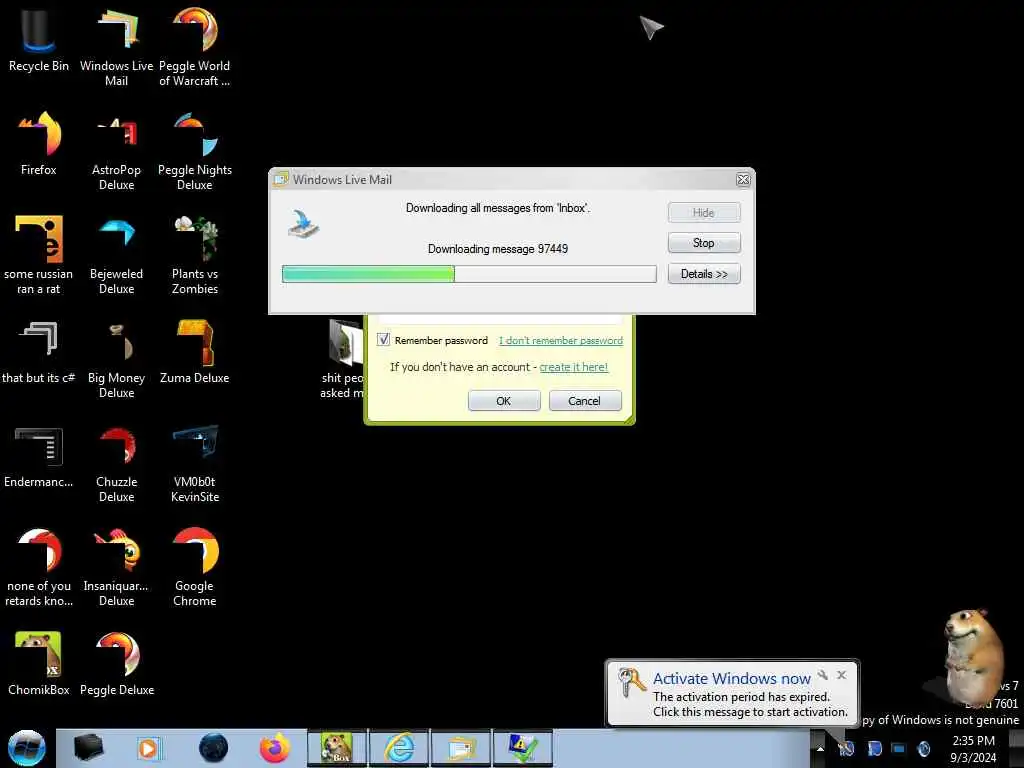Select the Google Chrome desktop shortcut
Image resolution: width=1024 pixels, height=768 pixels.
(x=195, y=566)
